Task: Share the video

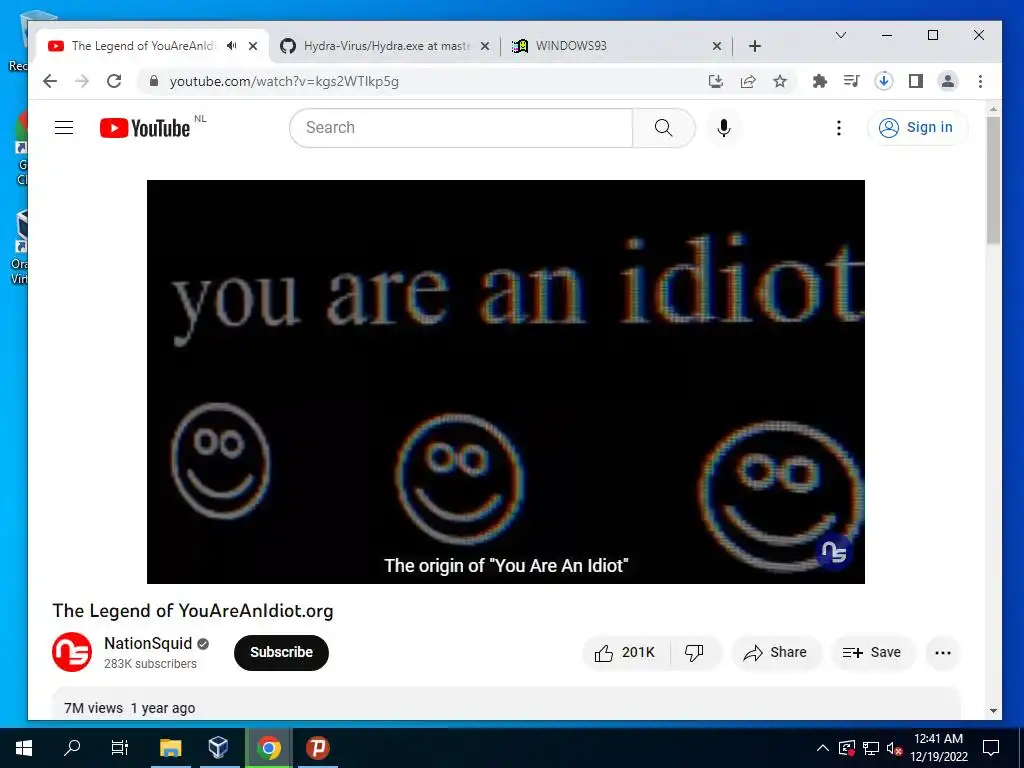Action: pyautogui.click(x=775, y=652)
